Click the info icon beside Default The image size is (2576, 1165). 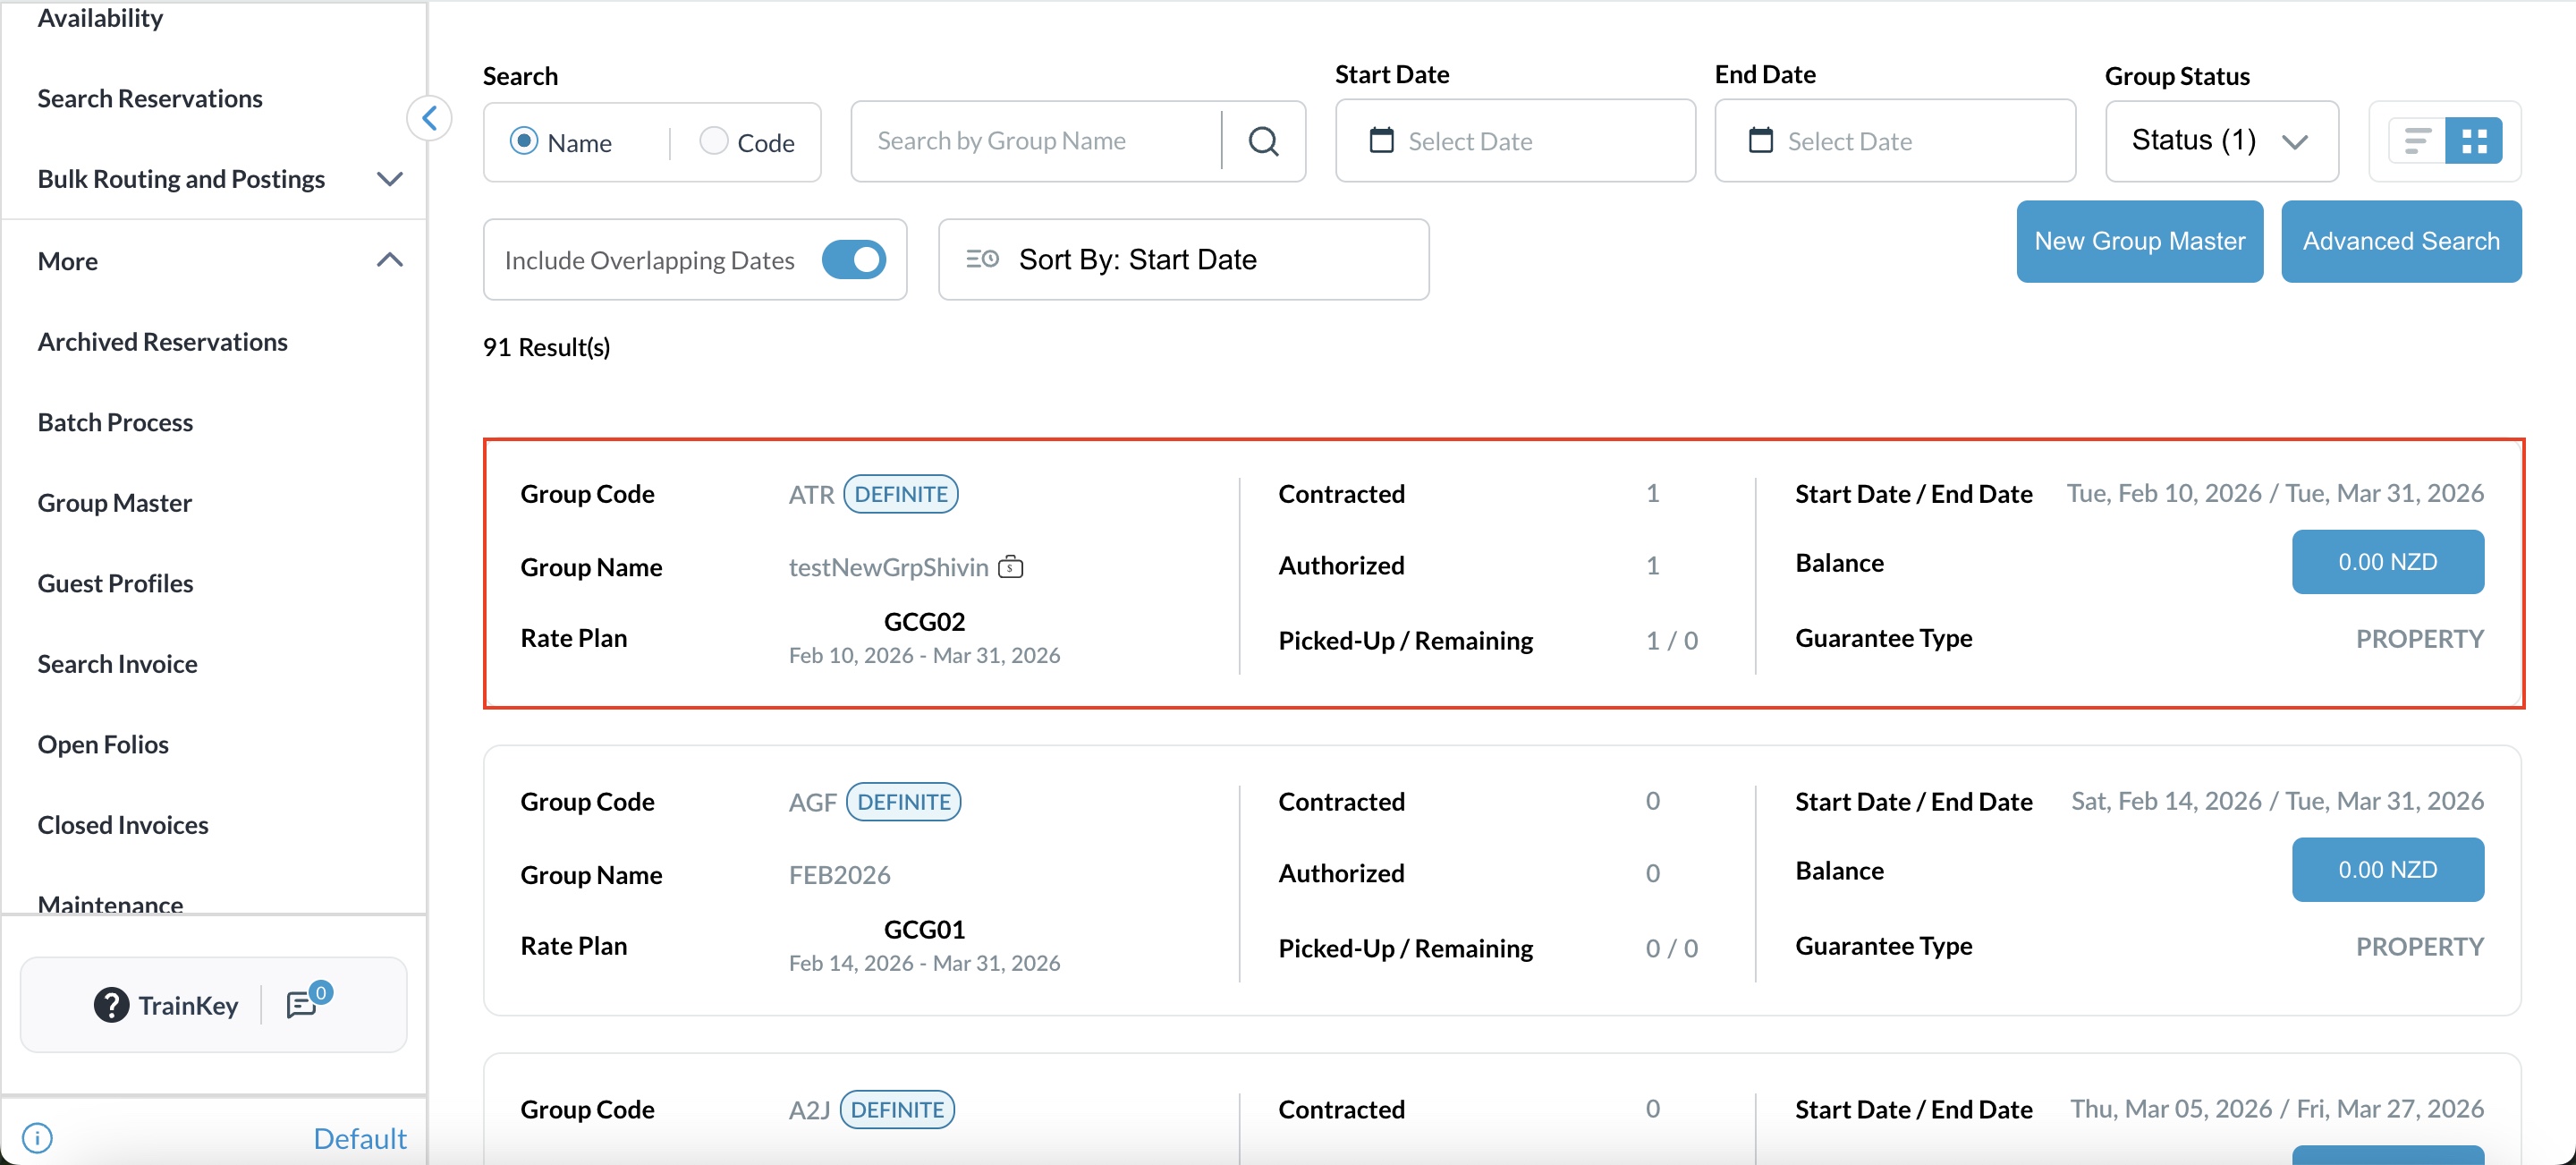click(37, 1137)
